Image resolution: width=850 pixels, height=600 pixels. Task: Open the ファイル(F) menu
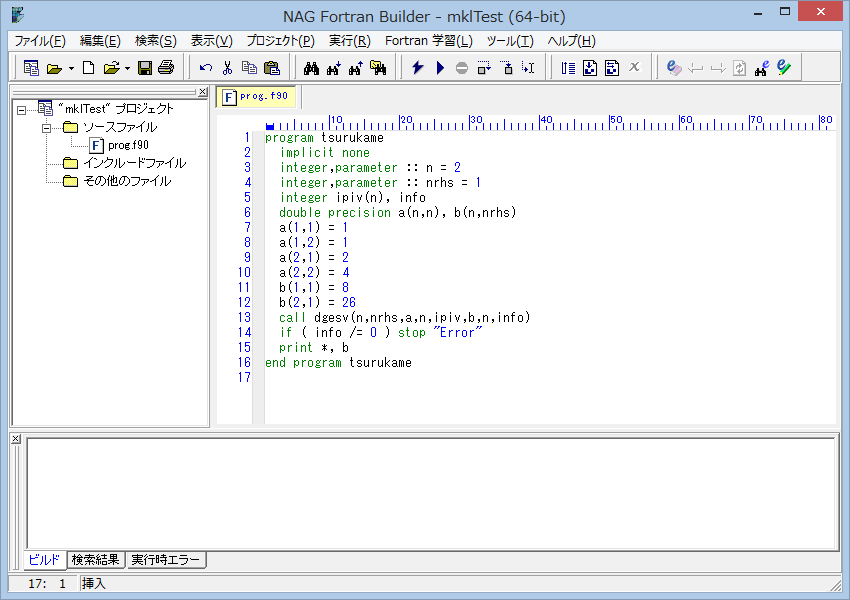pos(40,41)
